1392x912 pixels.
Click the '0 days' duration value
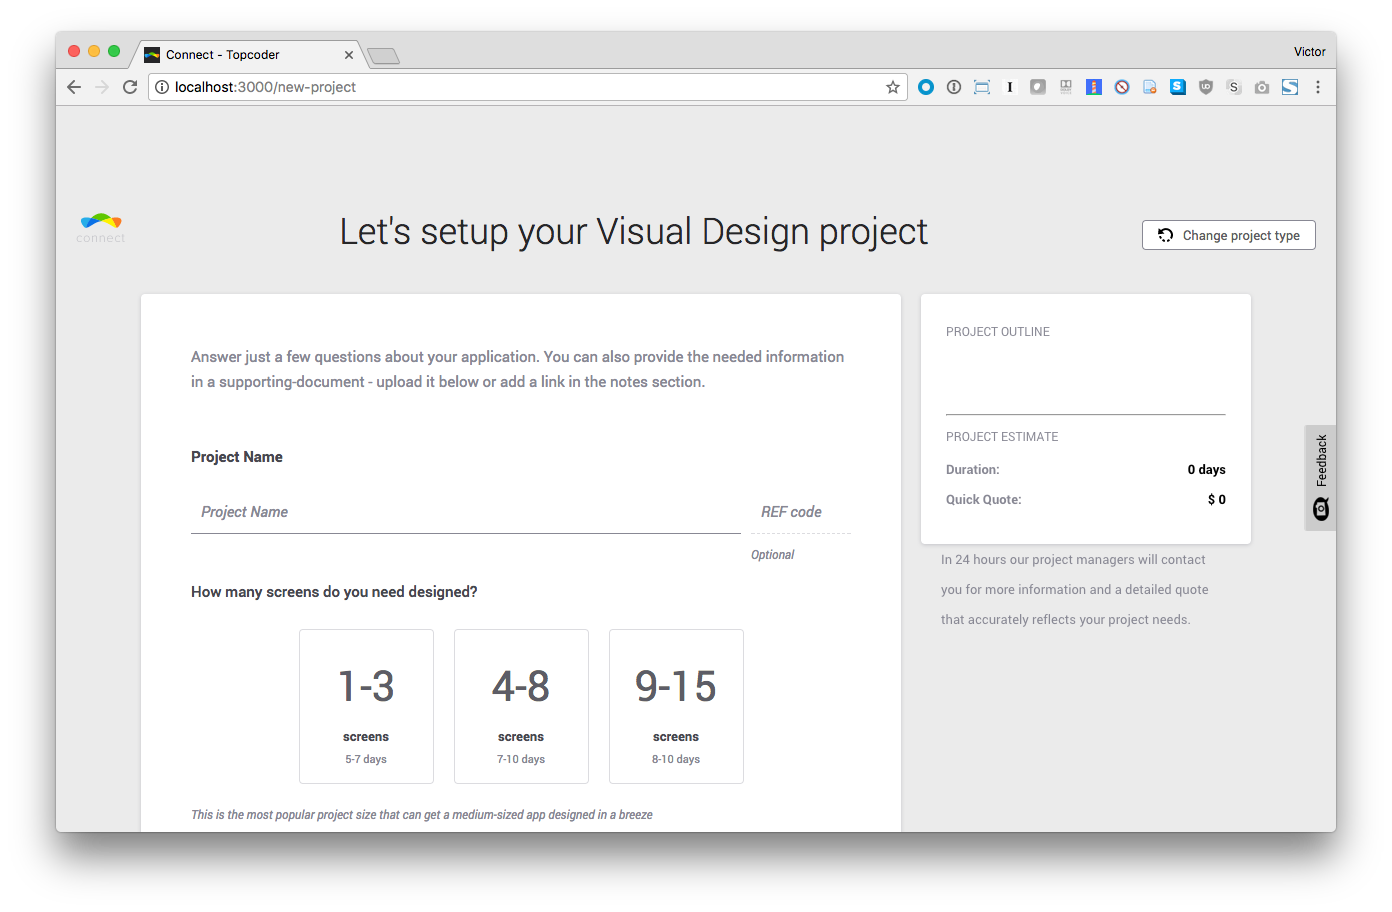coord(1207,470)
